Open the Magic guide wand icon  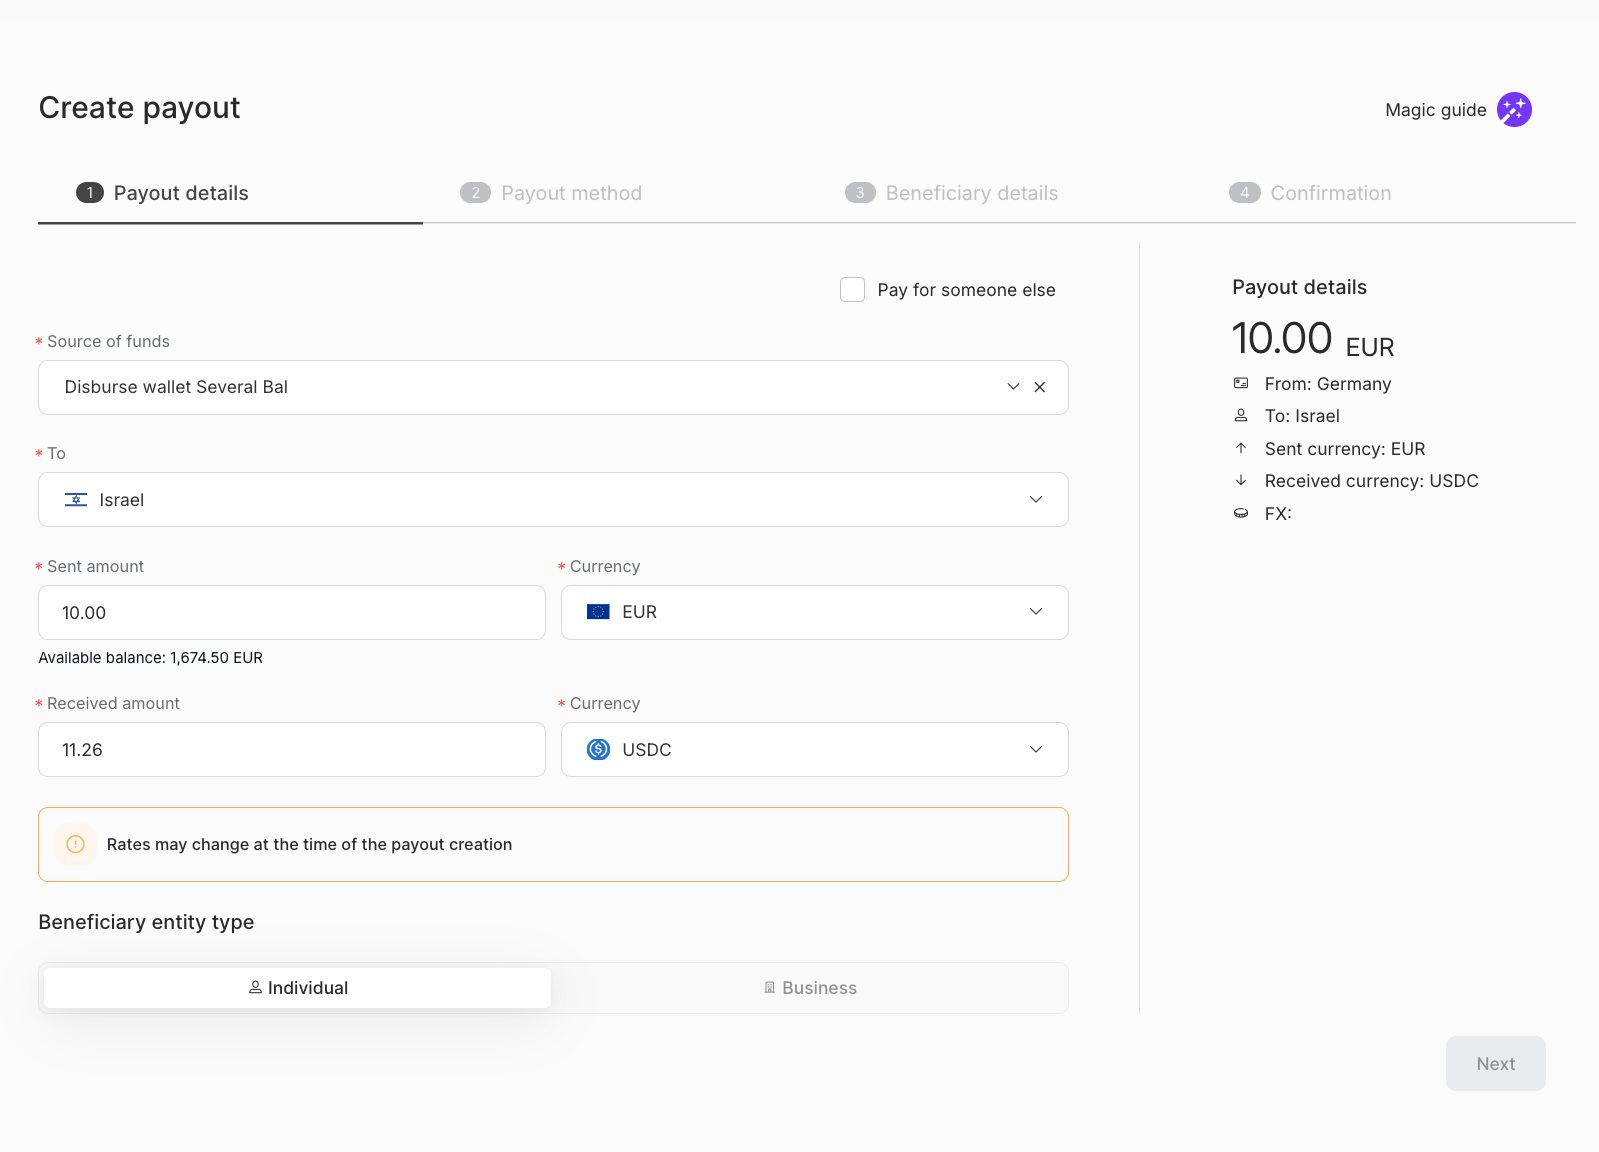(1513, 110)
